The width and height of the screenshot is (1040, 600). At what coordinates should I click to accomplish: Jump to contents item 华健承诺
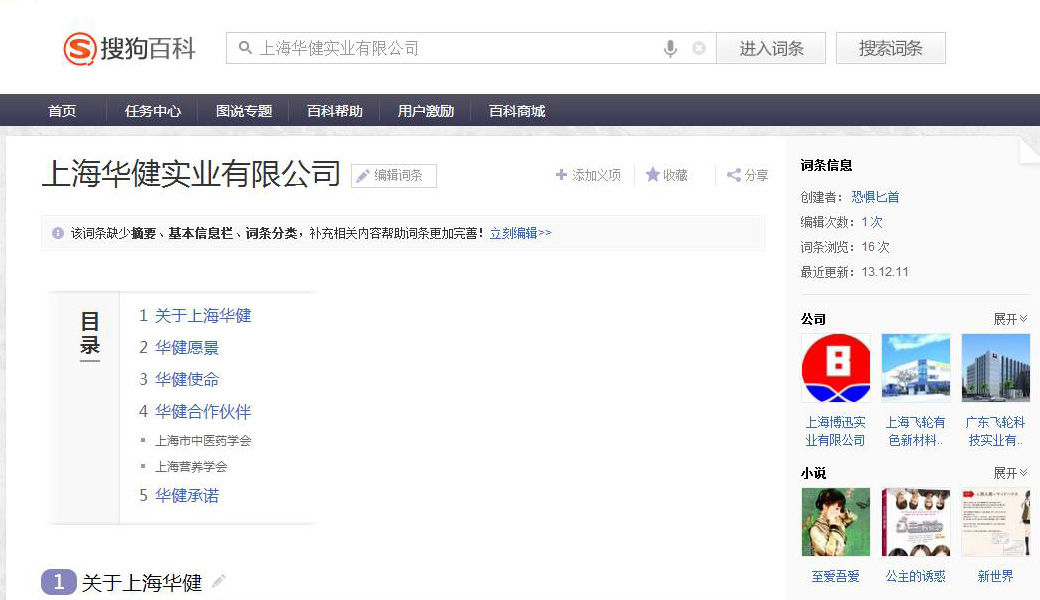(x=187, y=495)
